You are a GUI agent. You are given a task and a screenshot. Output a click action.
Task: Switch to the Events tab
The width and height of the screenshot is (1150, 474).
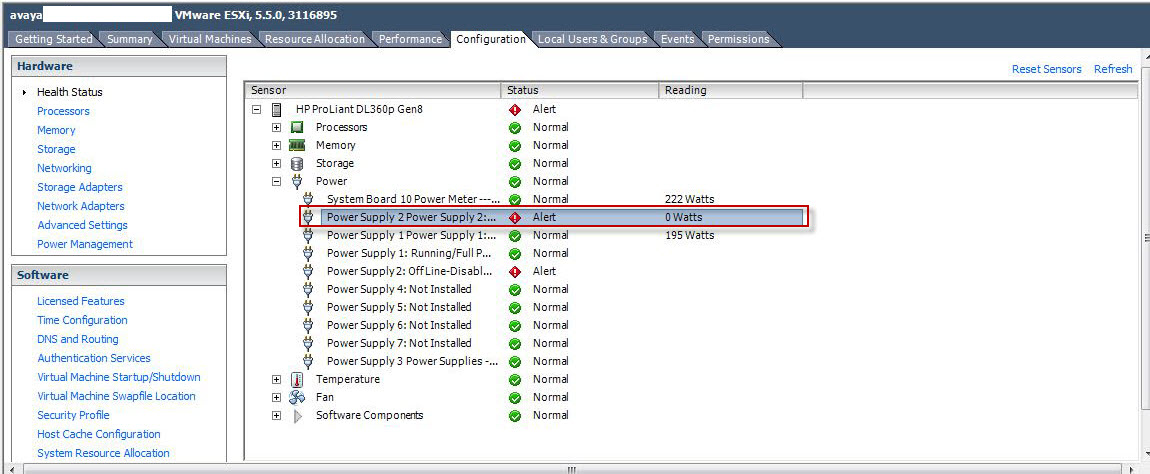click(678, 39)
